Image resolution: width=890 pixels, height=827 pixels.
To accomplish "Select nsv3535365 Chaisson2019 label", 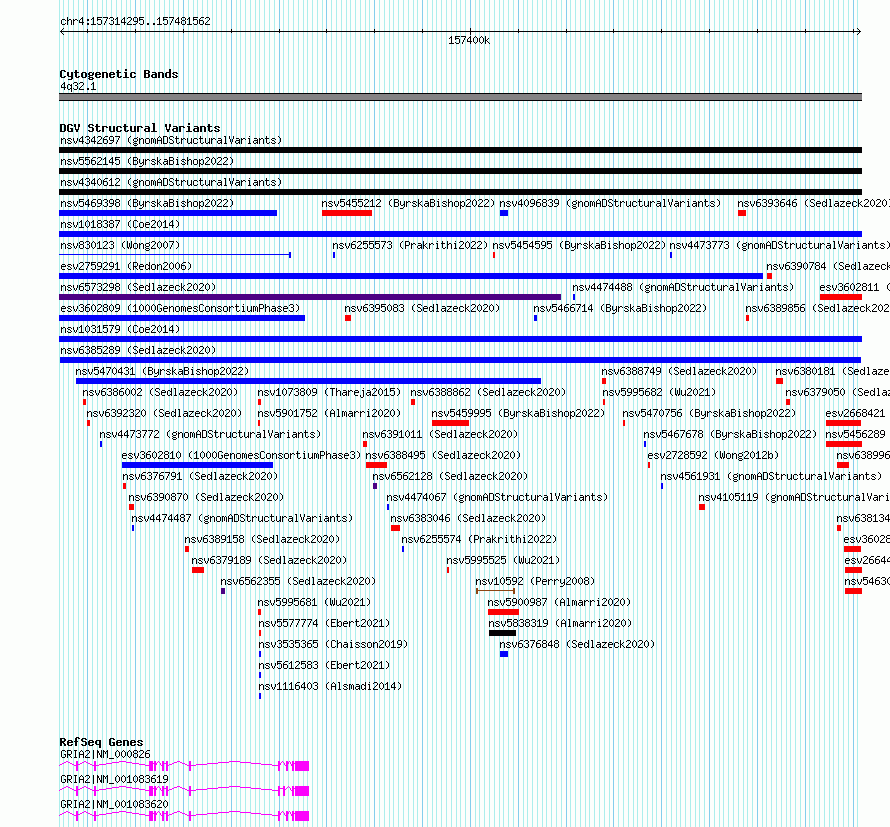I will click(333, 644).
